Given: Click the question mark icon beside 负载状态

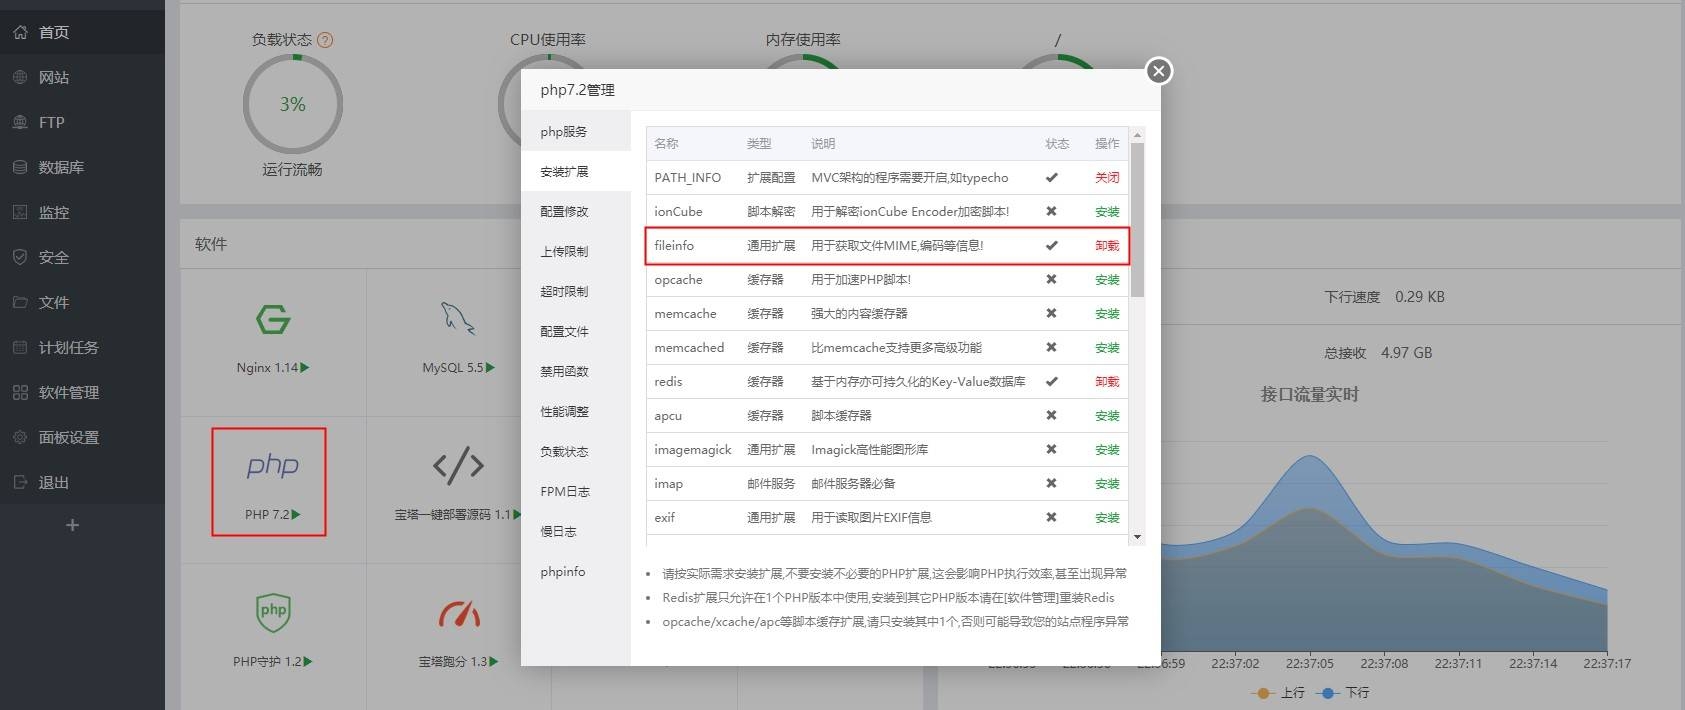Looking at the screenshot, I should click(x=325, y=40).
